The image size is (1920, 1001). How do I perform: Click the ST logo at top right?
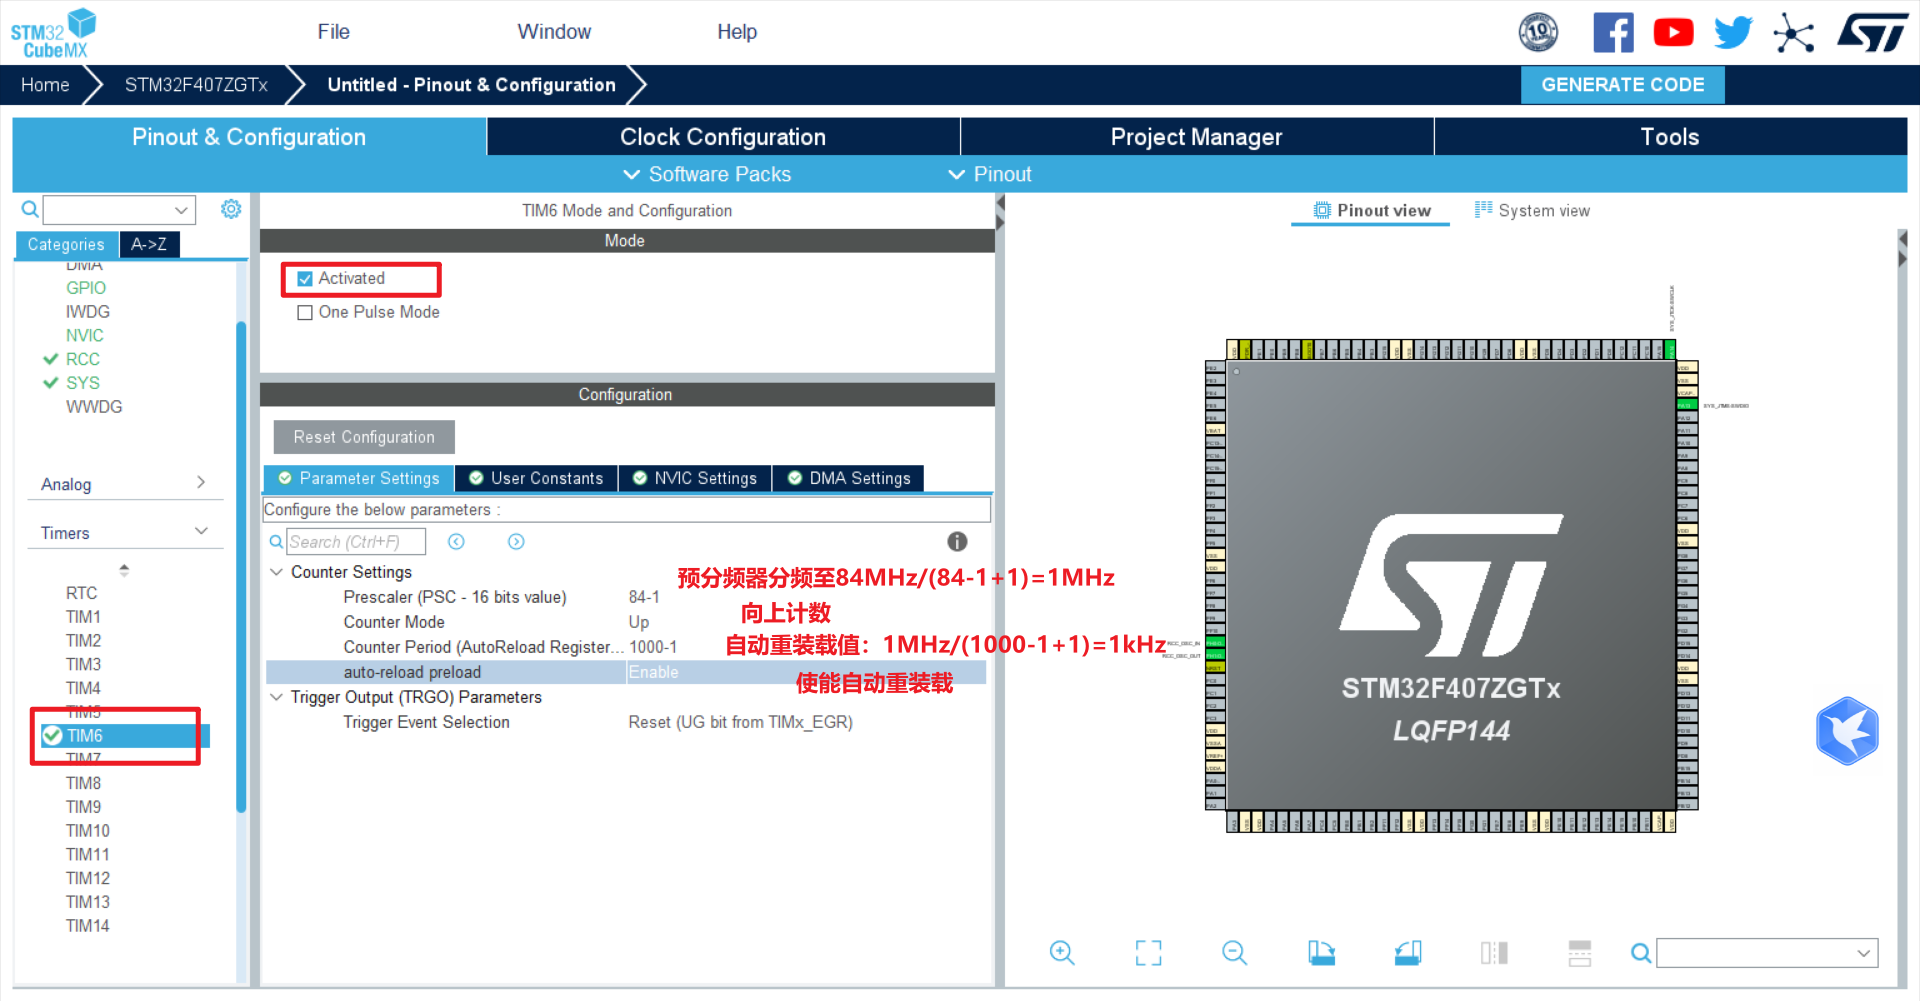click(x=1872, y=32)
